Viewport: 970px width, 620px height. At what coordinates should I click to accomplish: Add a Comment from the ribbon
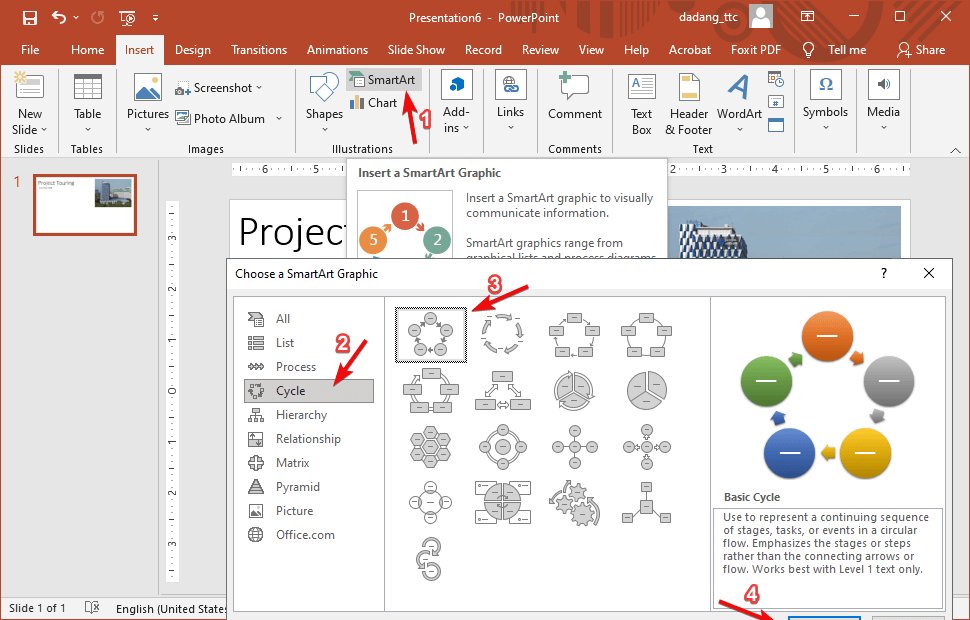click(574, 98)
